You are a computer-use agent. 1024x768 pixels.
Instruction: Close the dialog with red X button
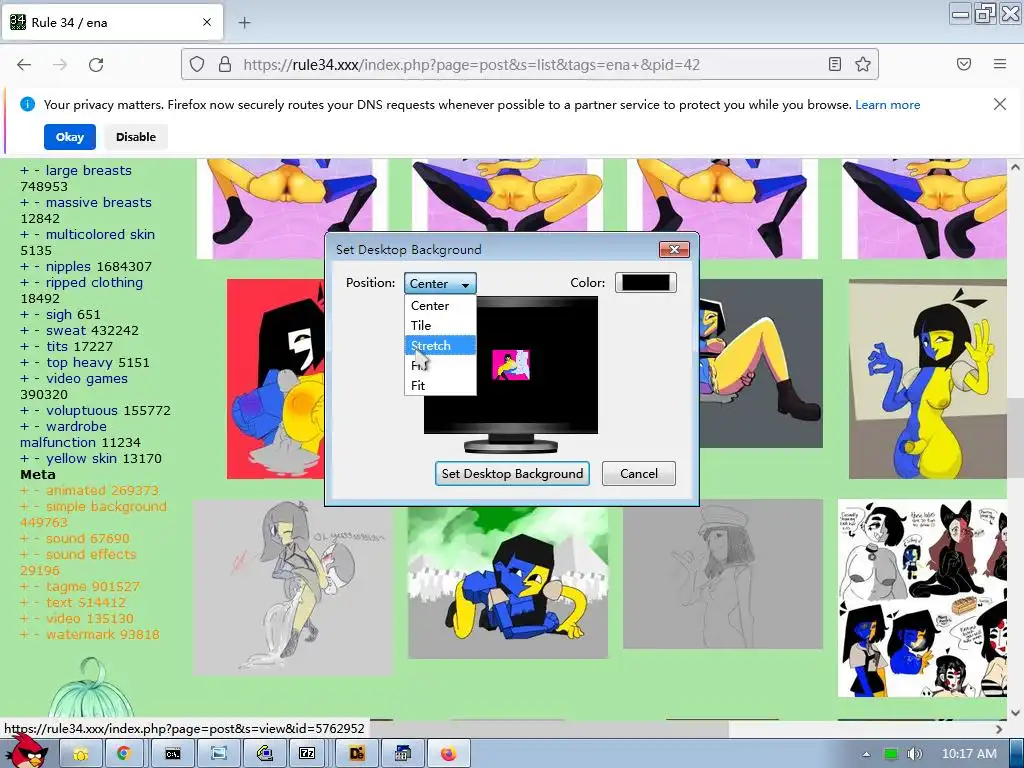[674, 249]
